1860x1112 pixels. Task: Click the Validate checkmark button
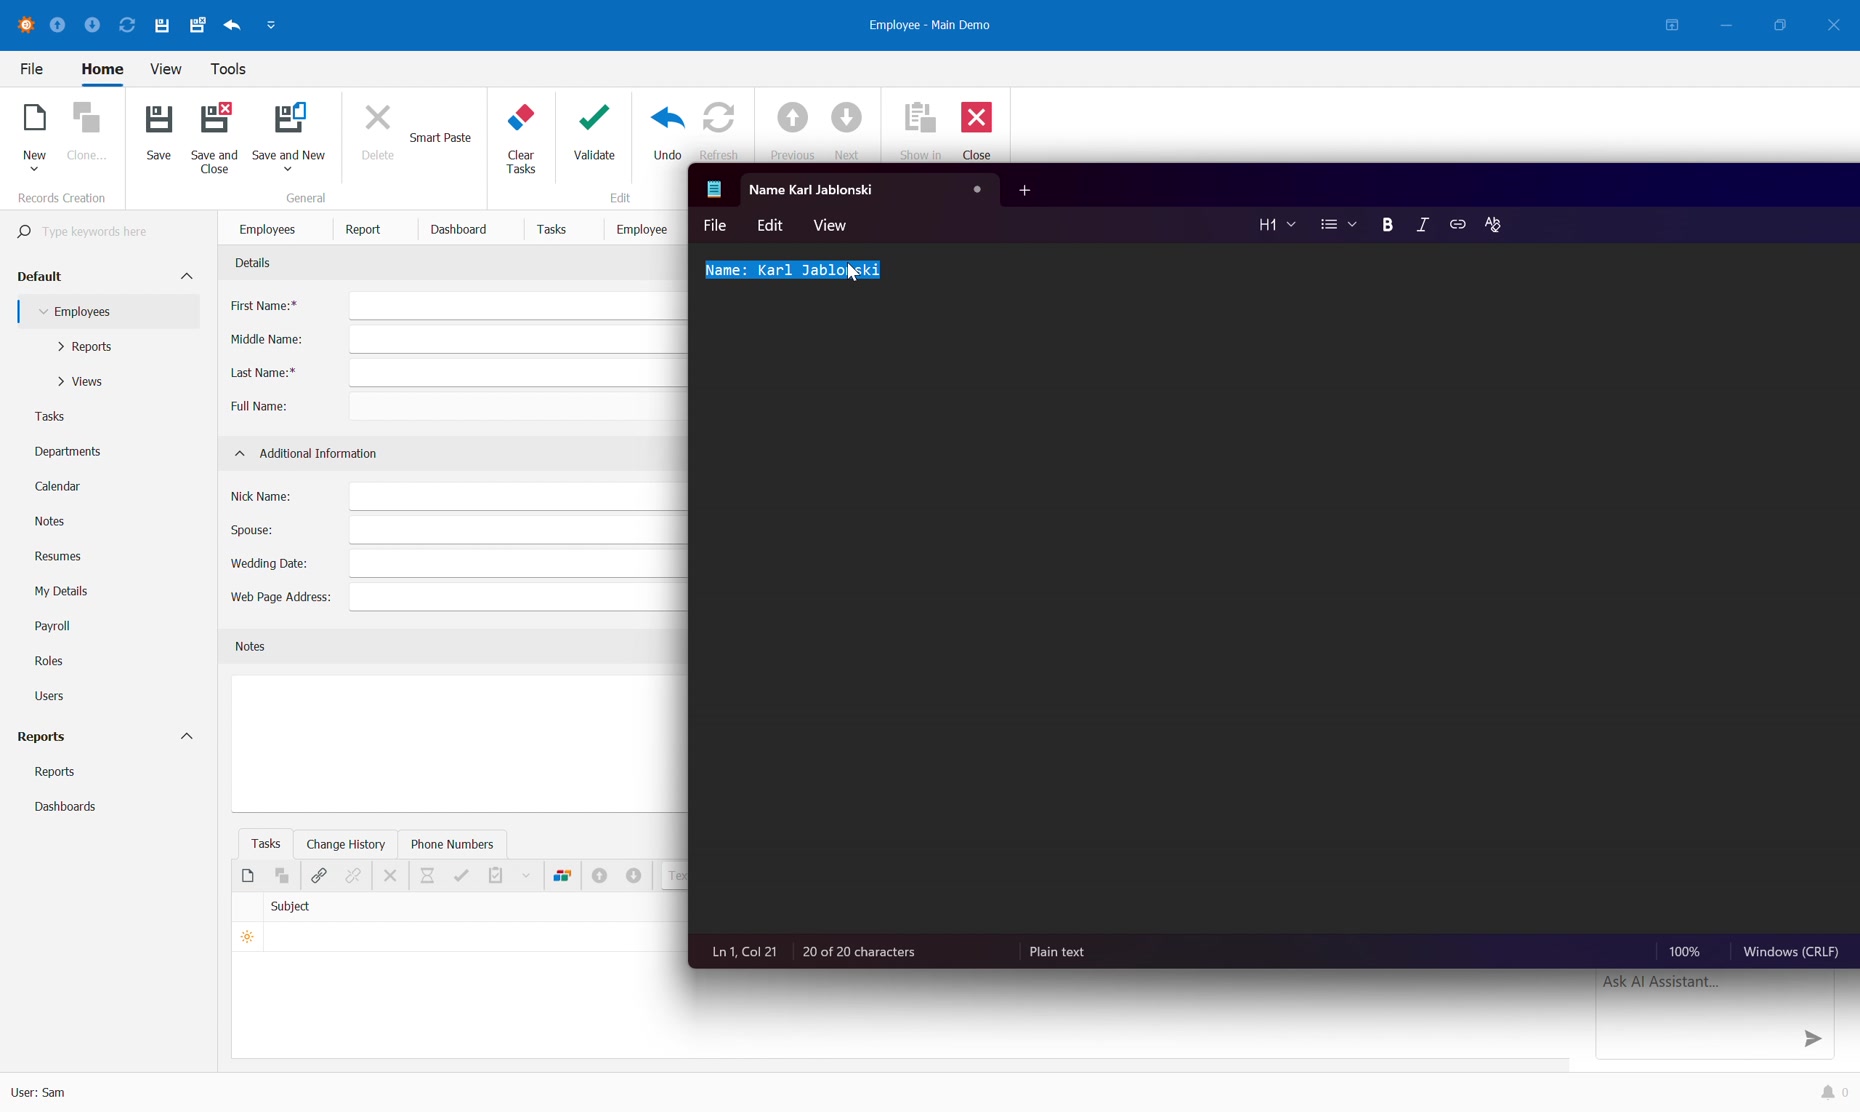594,131
